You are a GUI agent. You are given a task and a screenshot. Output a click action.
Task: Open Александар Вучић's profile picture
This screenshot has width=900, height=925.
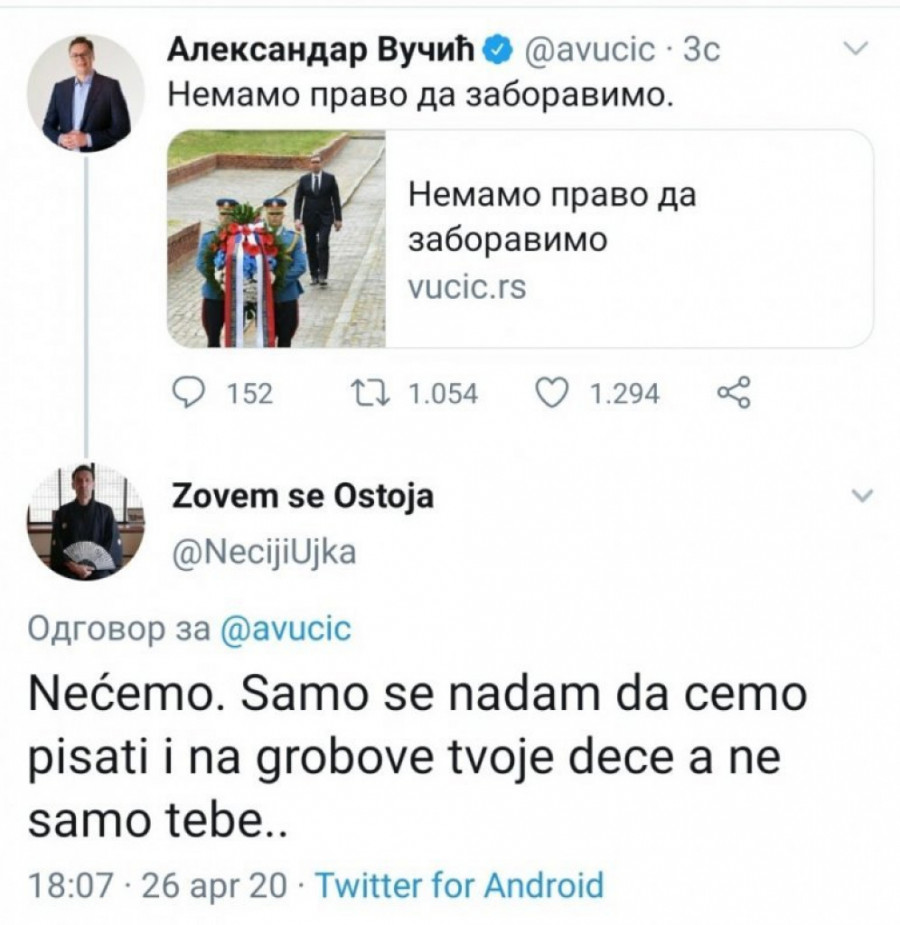(86, 92)
